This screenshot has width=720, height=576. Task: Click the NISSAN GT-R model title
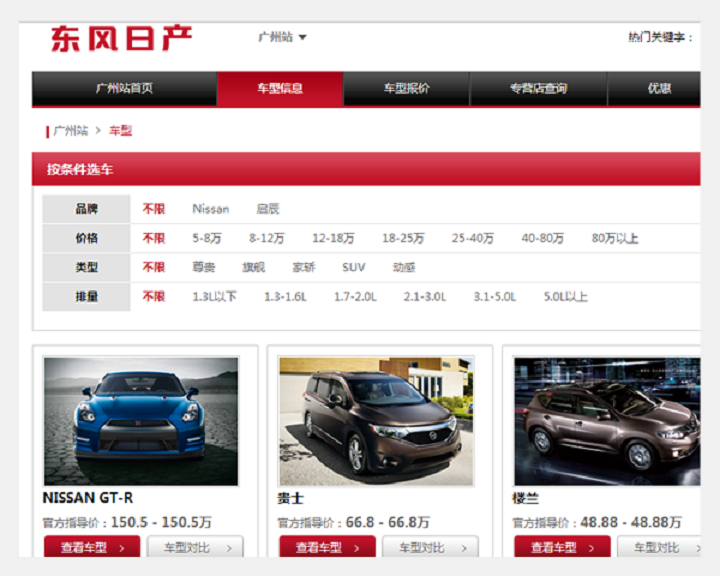tap(88, 498)
